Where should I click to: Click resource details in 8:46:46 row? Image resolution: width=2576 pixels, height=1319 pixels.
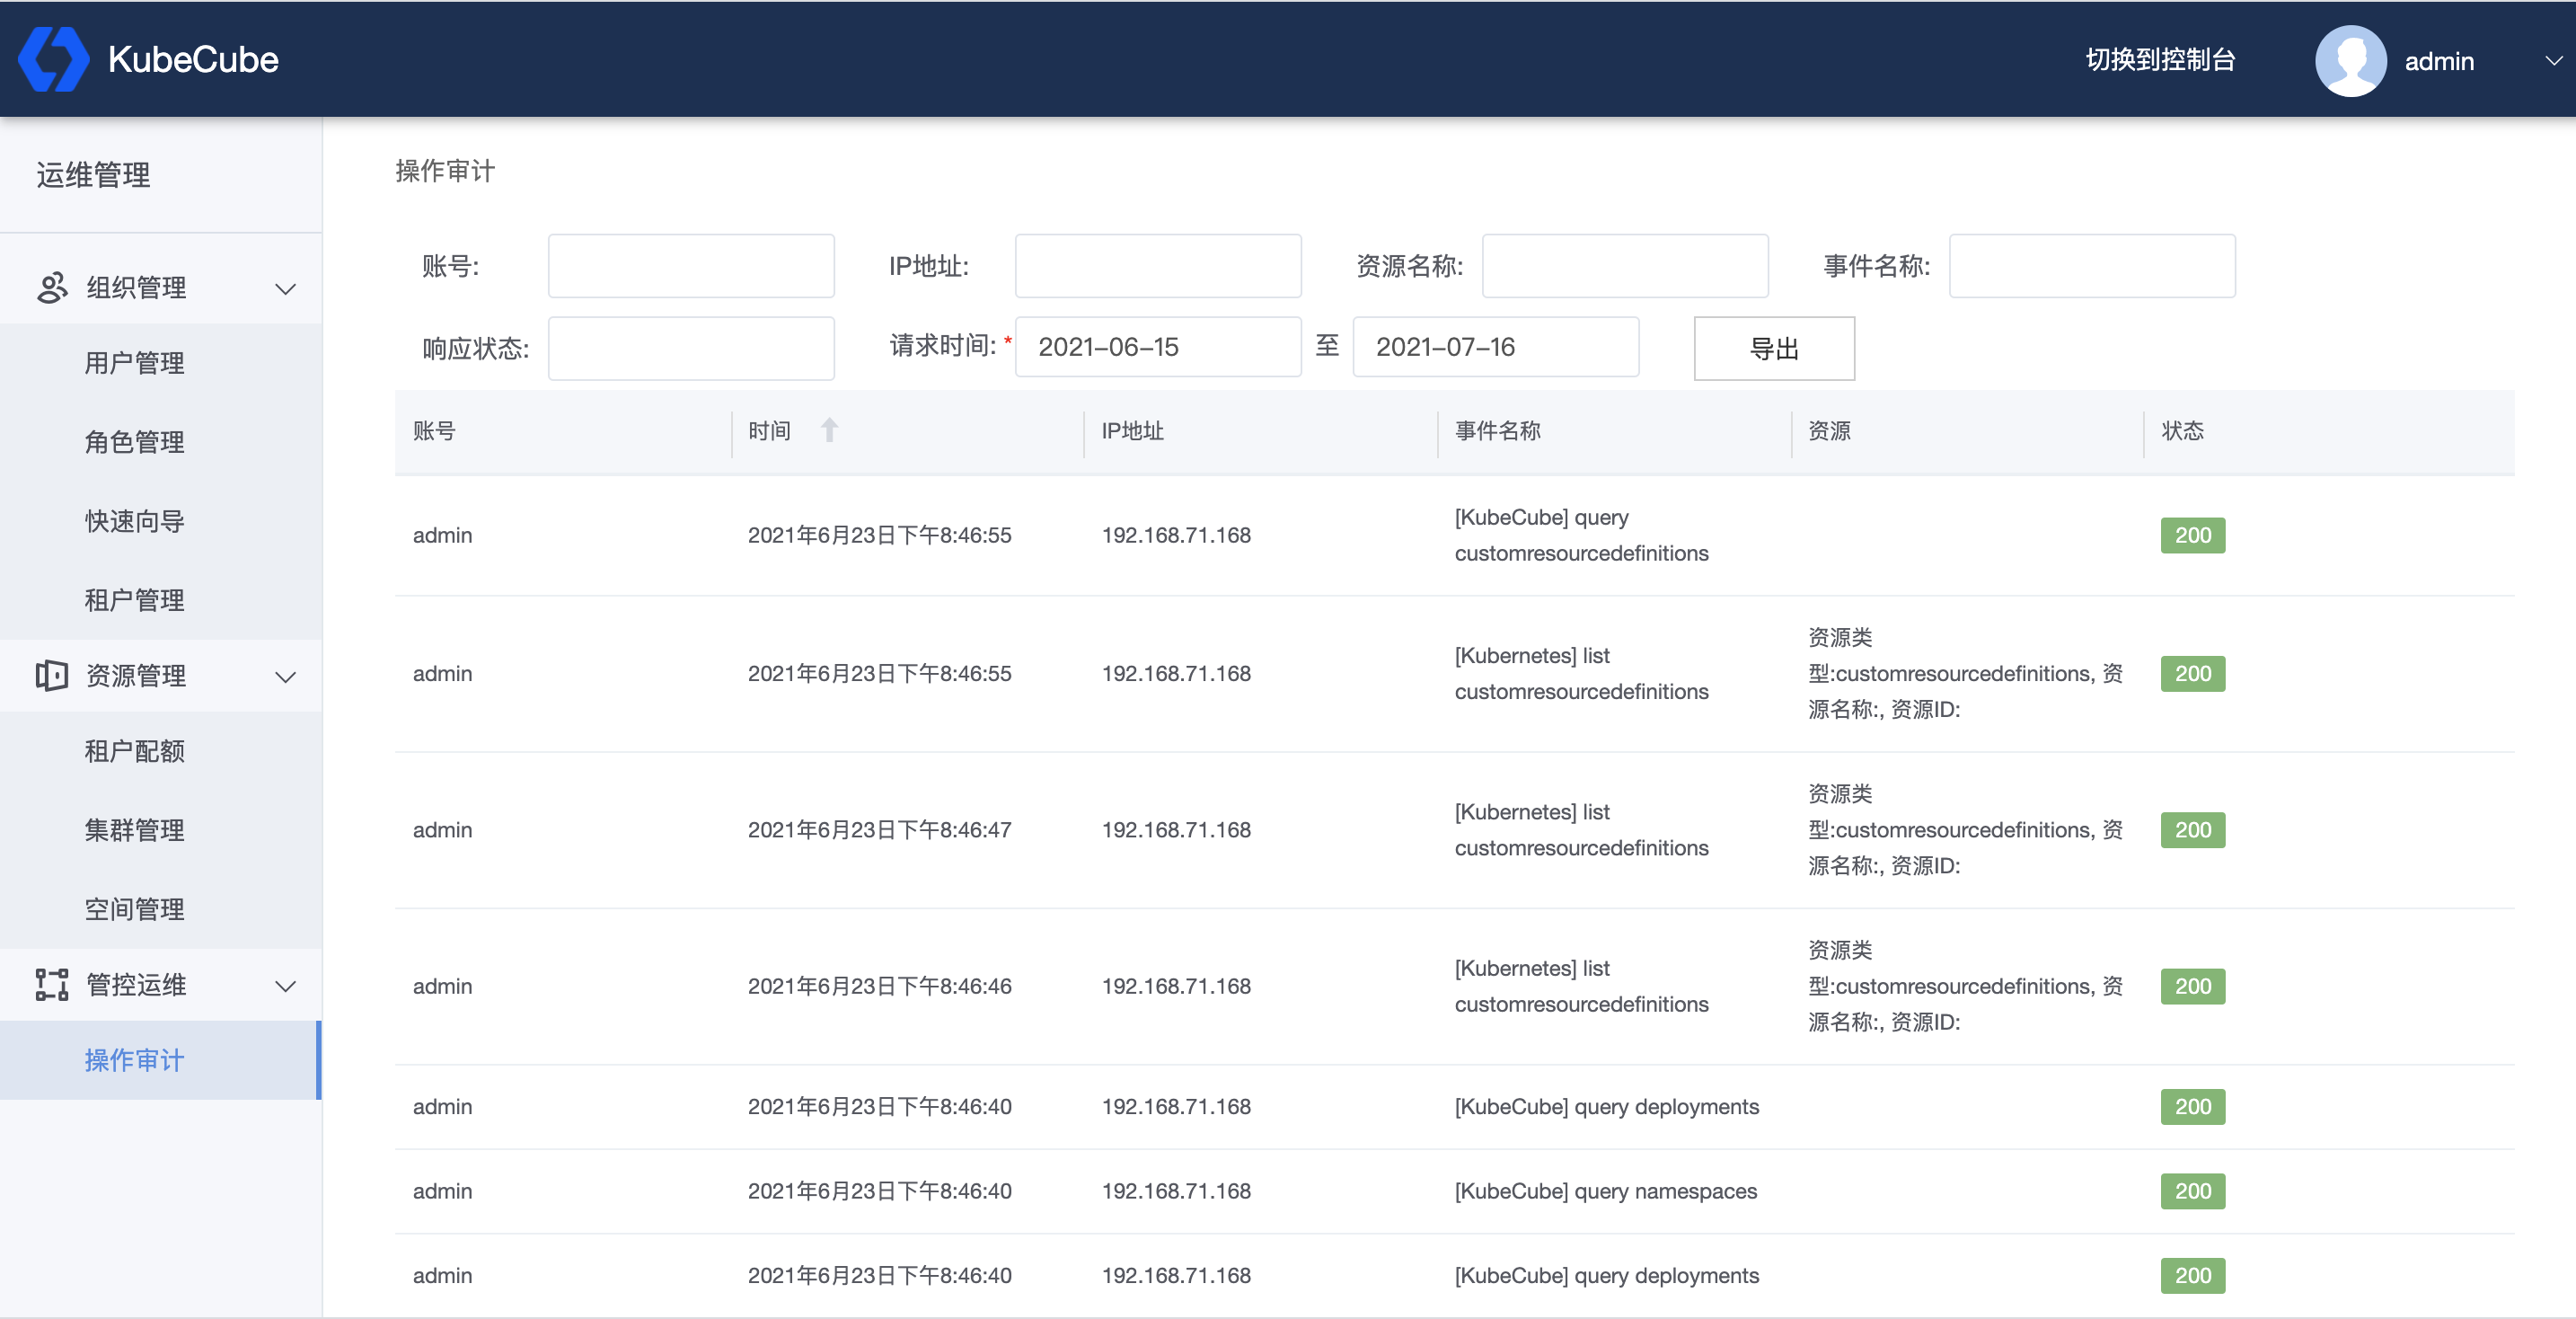[x=1965, y=986]
